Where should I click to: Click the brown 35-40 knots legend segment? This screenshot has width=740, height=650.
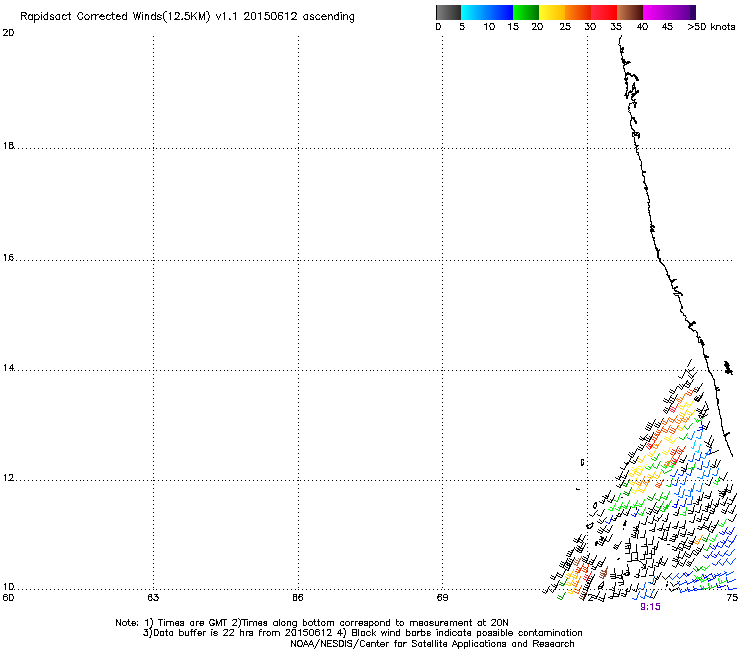pyautogui.click(x=630, y=12)
